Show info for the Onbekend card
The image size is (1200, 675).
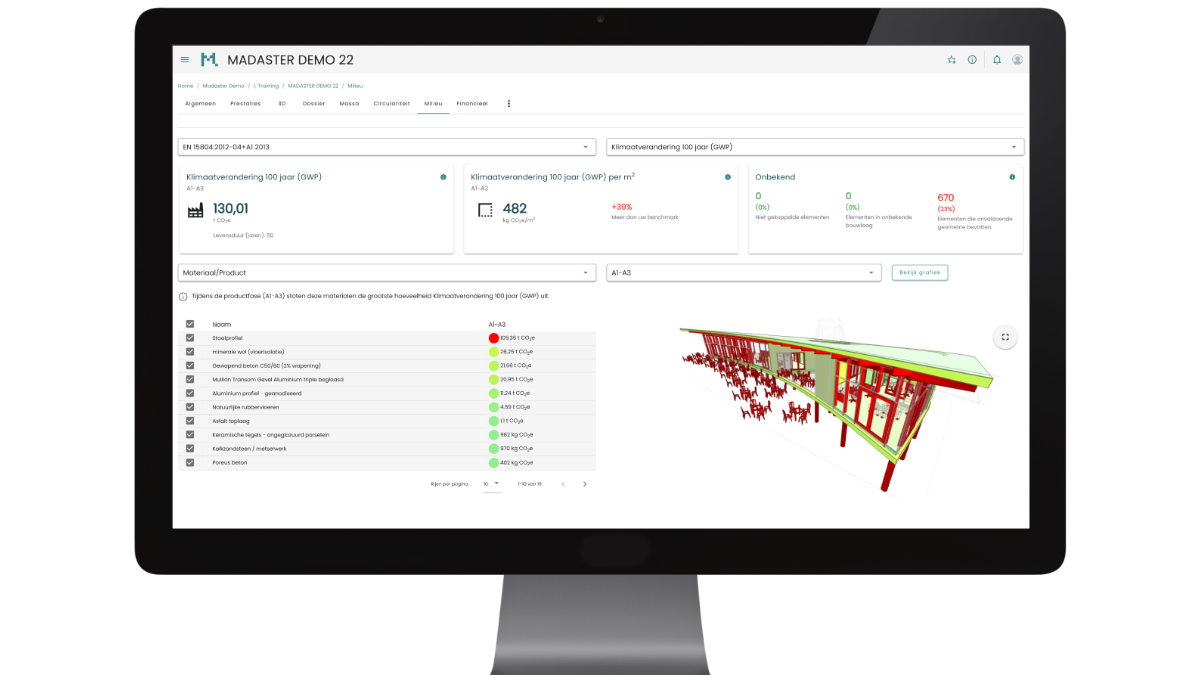(x=1012, y=177)
